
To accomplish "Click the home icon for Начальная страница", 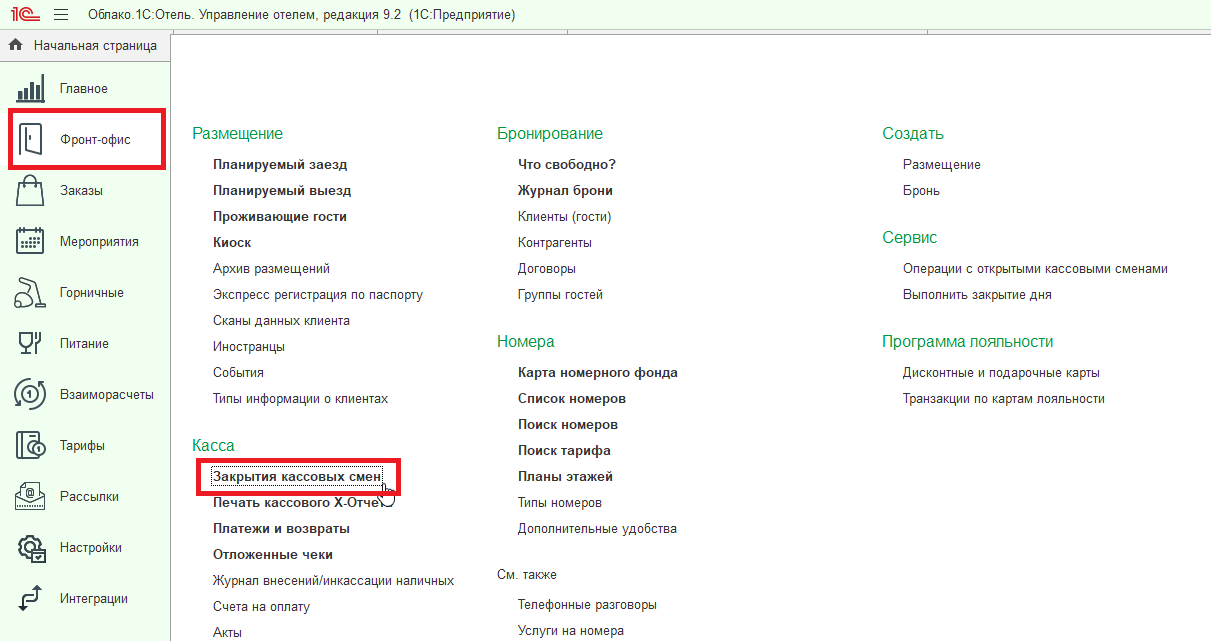I will click(x=16, y=45).
